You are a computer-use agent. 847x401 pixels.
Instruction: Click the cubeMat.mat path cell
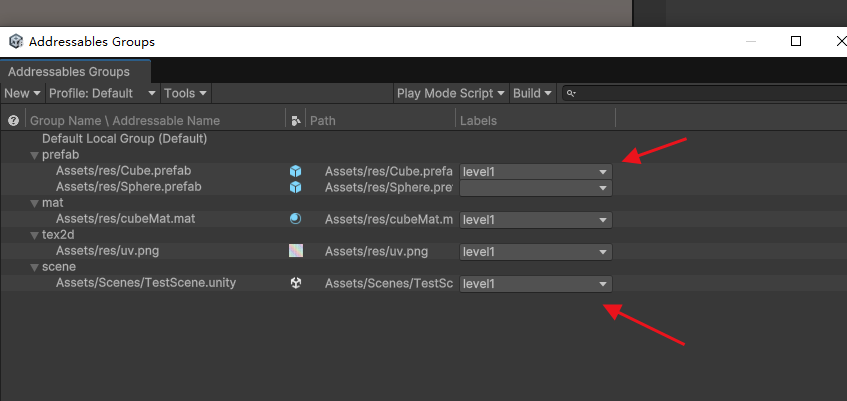tap(388, 219)
